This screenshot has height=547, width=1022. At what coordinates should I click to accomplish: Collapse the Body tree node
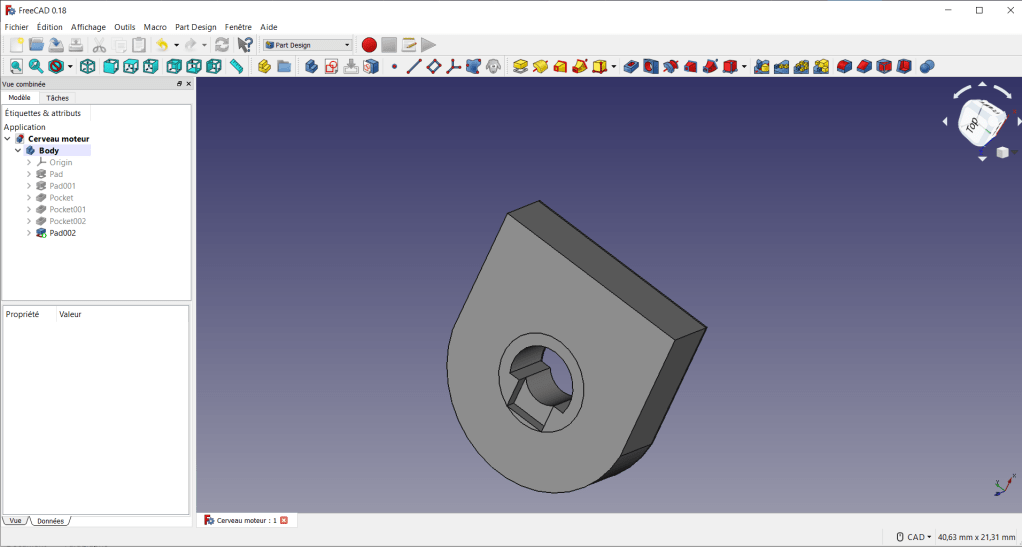coord(18,151)
